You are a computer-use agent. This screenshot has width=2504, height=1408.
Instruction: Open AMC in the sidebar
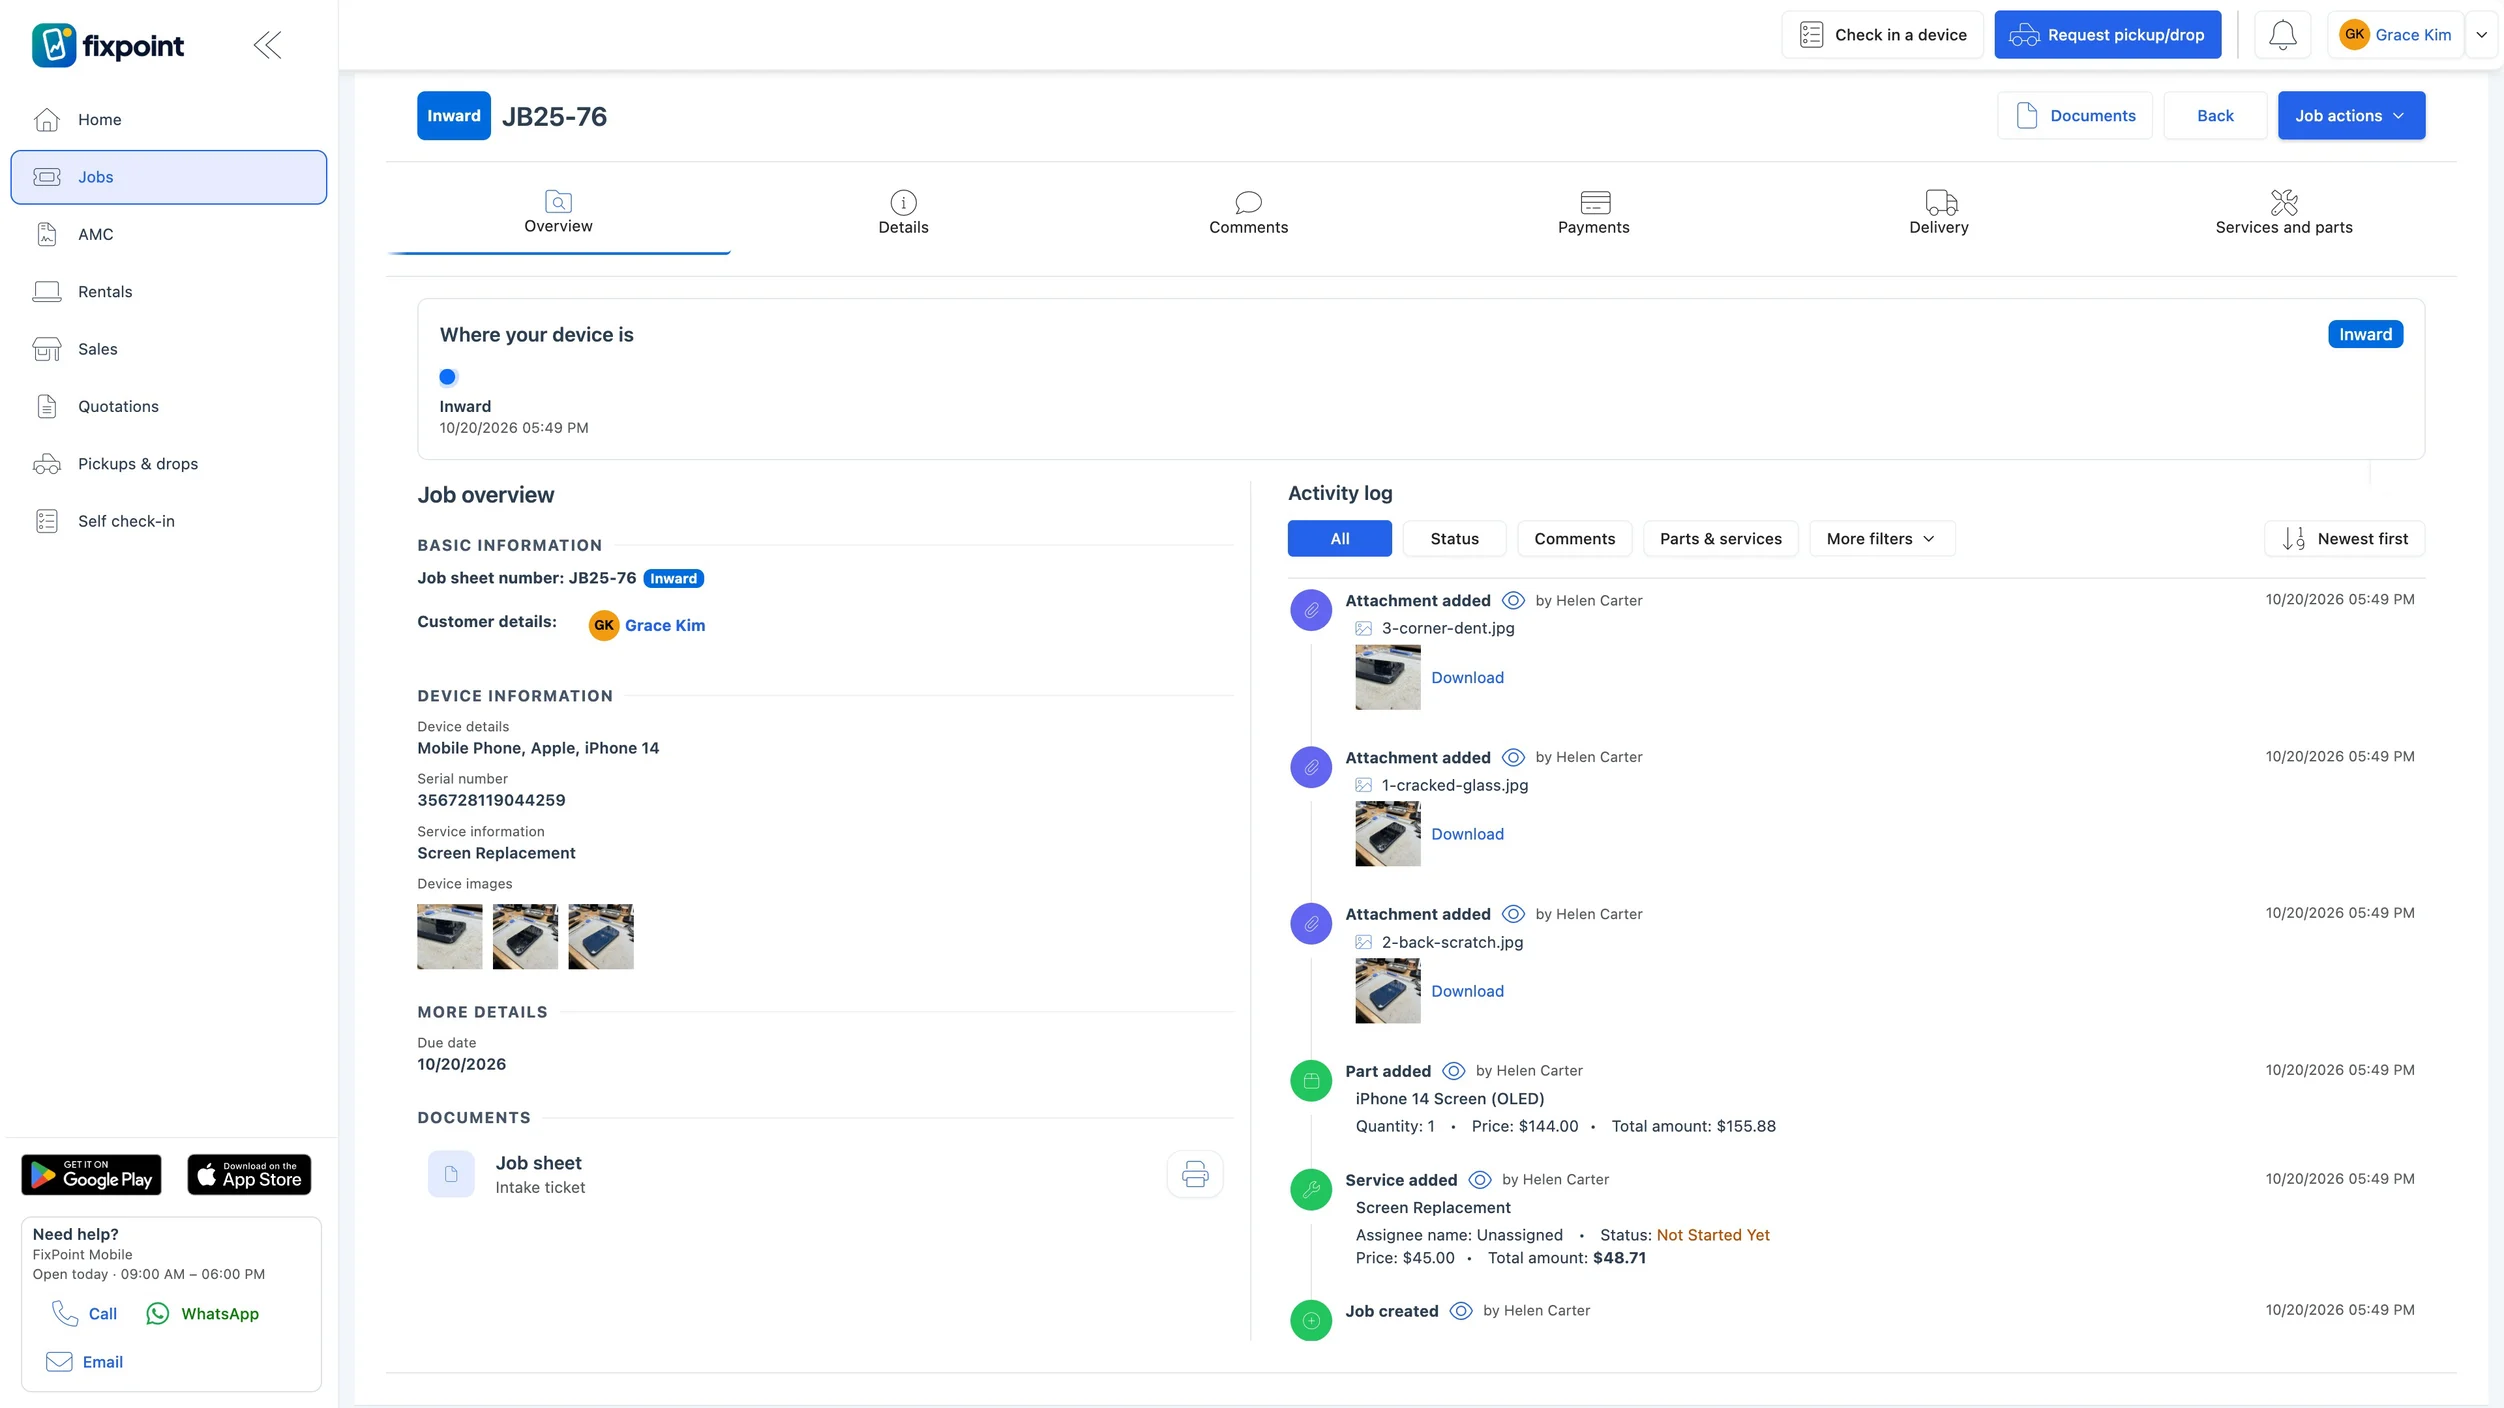click(x=168, y=235)
